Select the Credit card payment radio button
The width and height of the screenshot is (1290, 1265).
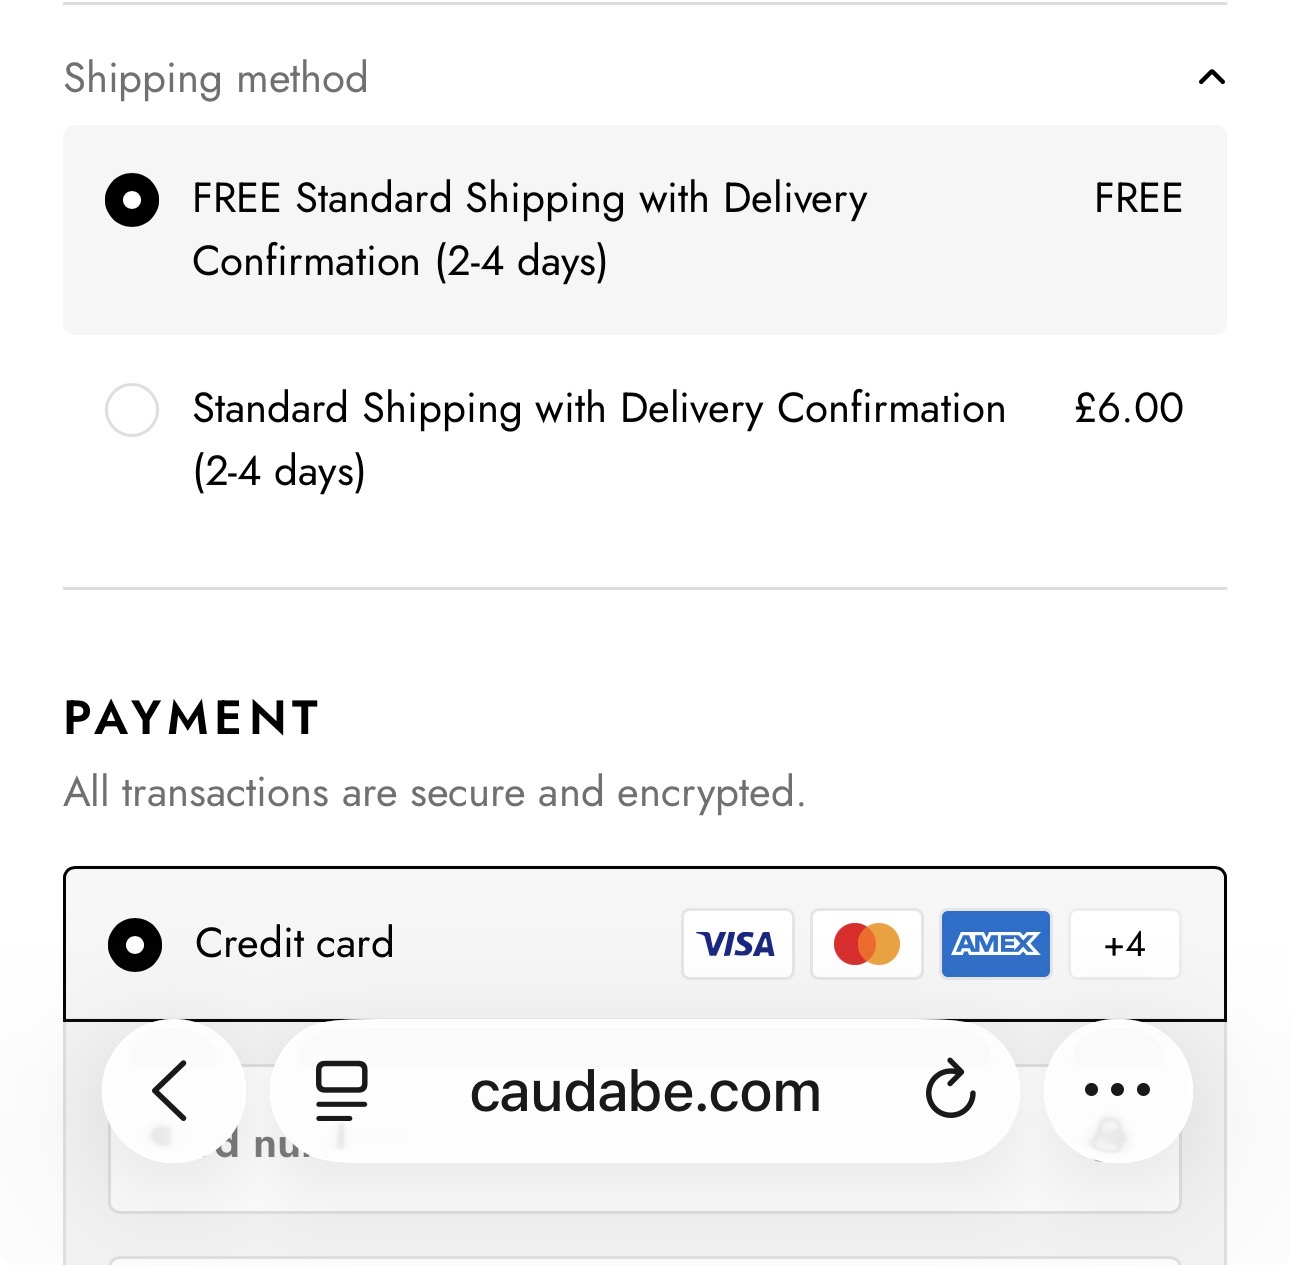[x=135, y=944]
